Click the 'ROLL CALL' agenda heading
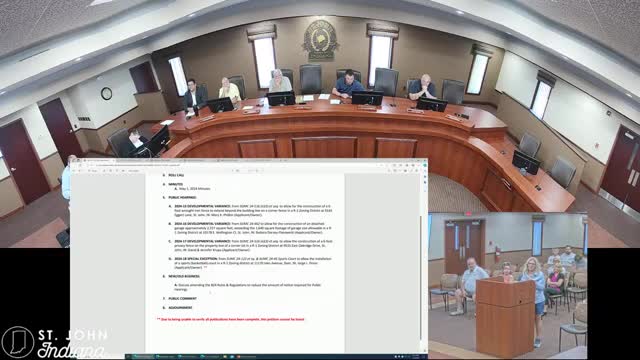Viewport: 640px width, 360px height. tap(176, 175)
